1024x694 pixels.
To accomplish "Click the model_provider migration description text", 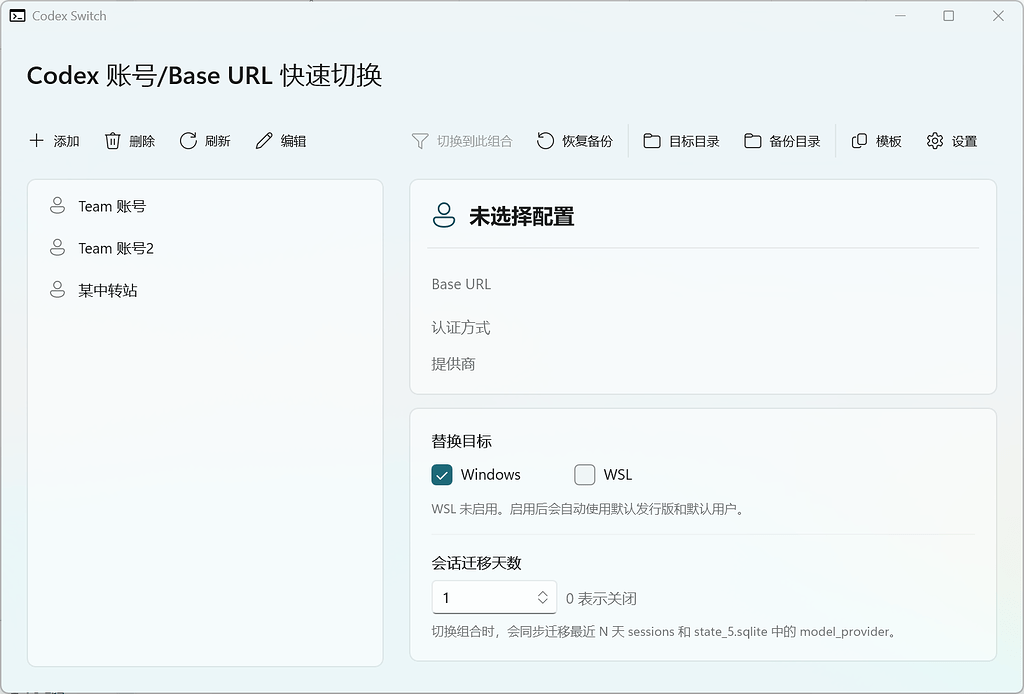I will (x=665, y=631).
